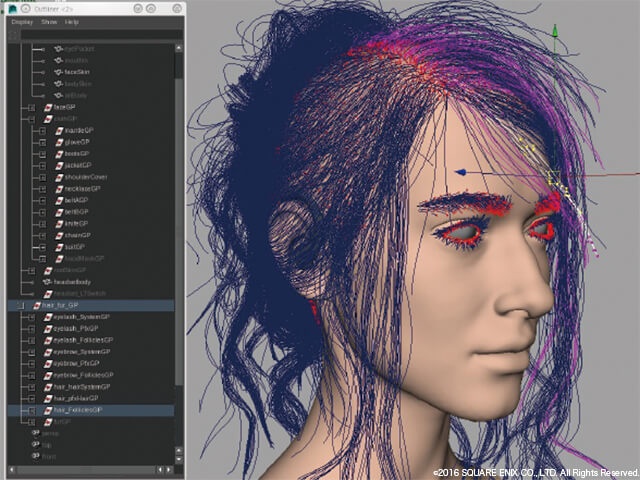The width and height of the screenshot is (640, 480).
Task: Expand the mantleGP node
Action: 42,131
